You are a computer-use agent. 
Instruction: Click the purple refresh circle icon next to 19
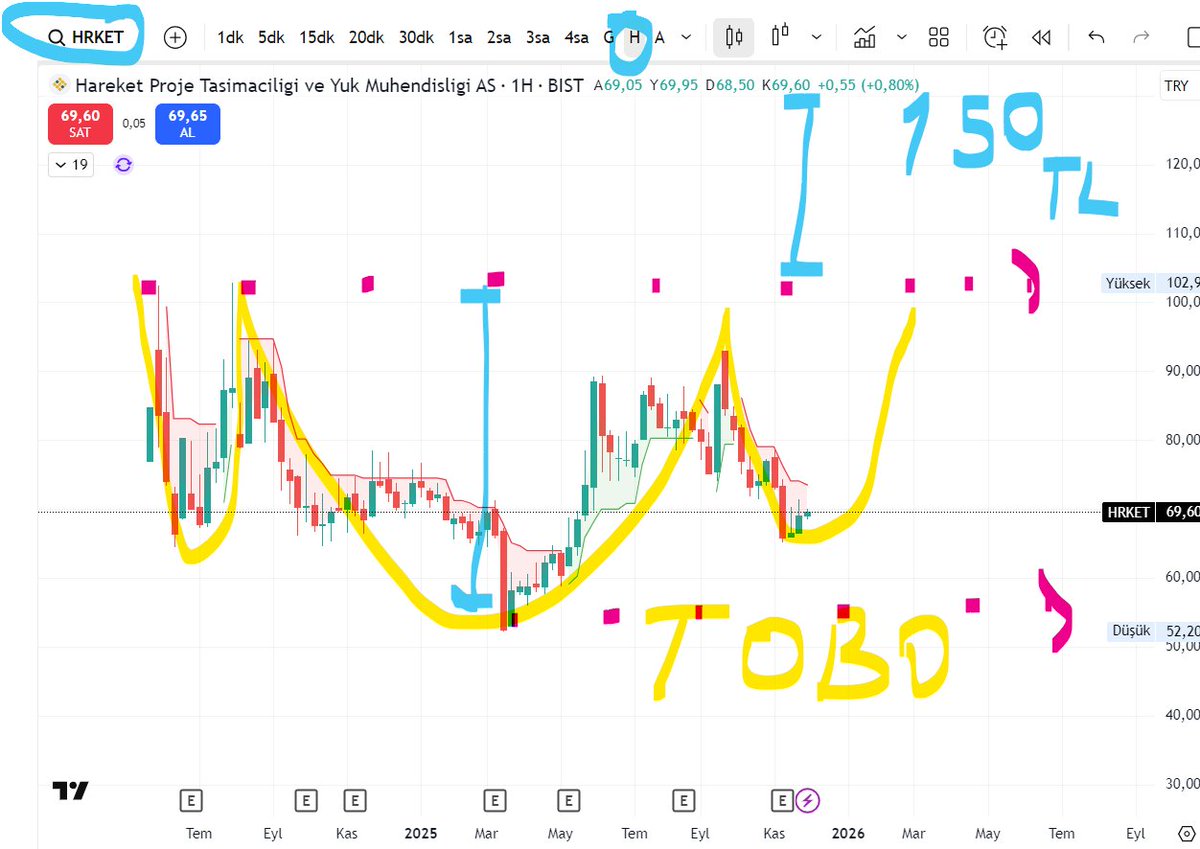[123, 165]
